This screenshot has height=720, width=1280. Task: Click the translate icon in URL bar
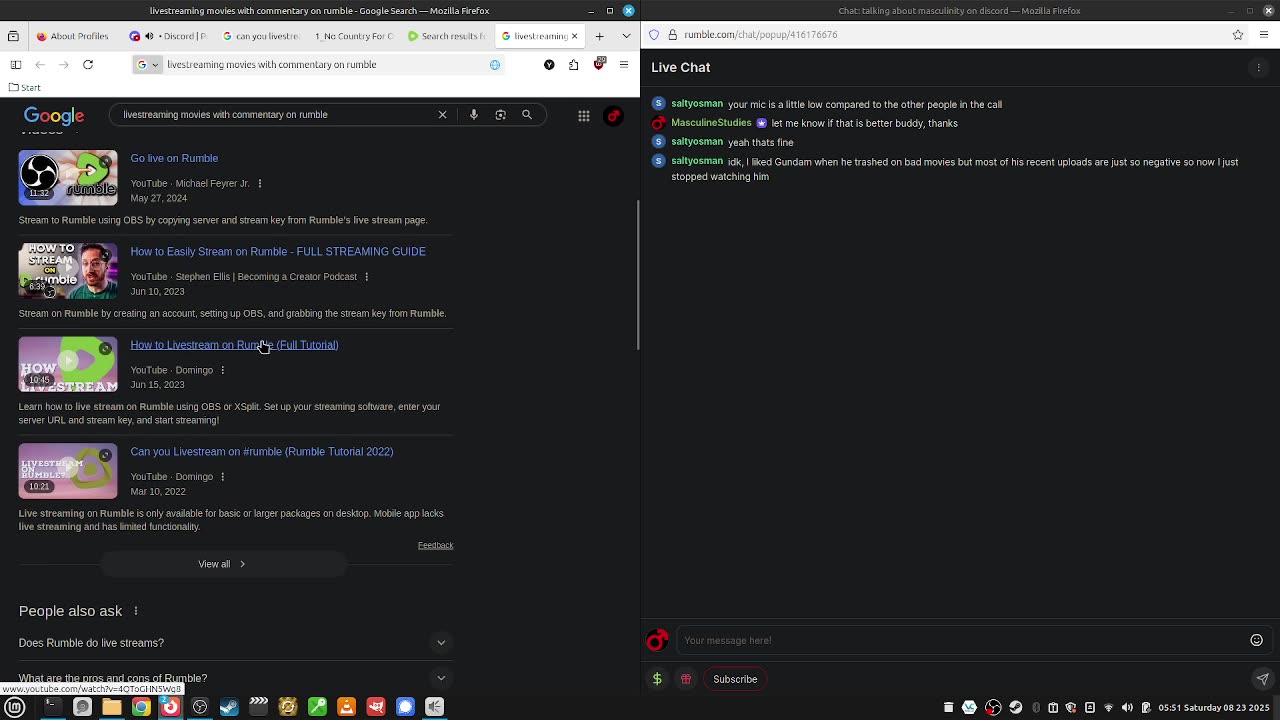495,65
